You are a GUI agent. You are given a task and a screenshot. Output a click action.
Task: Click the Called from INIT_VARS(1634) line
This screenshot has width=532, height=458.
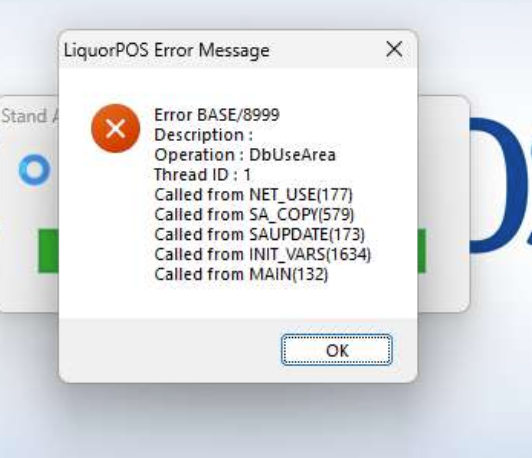(263, 255)
